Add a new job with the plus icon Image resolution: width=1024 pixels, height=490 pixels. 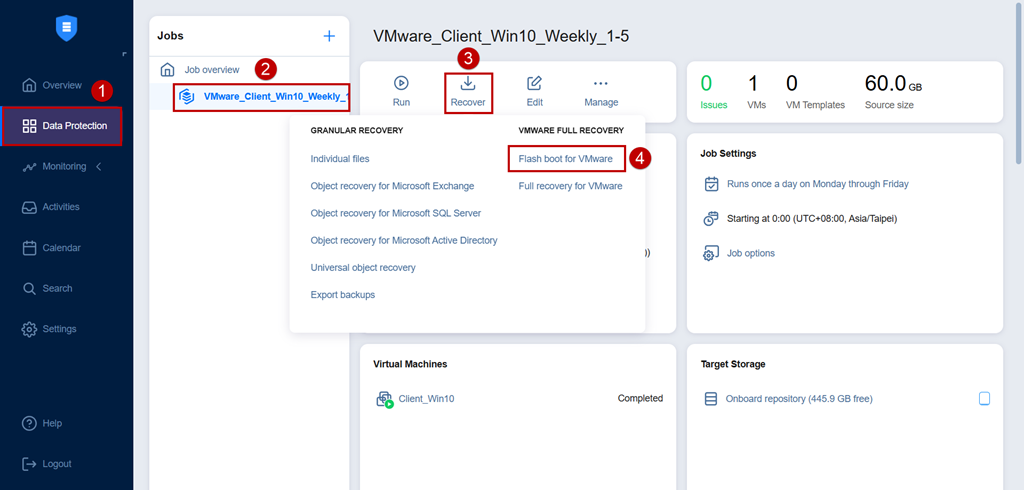[329, 36]
